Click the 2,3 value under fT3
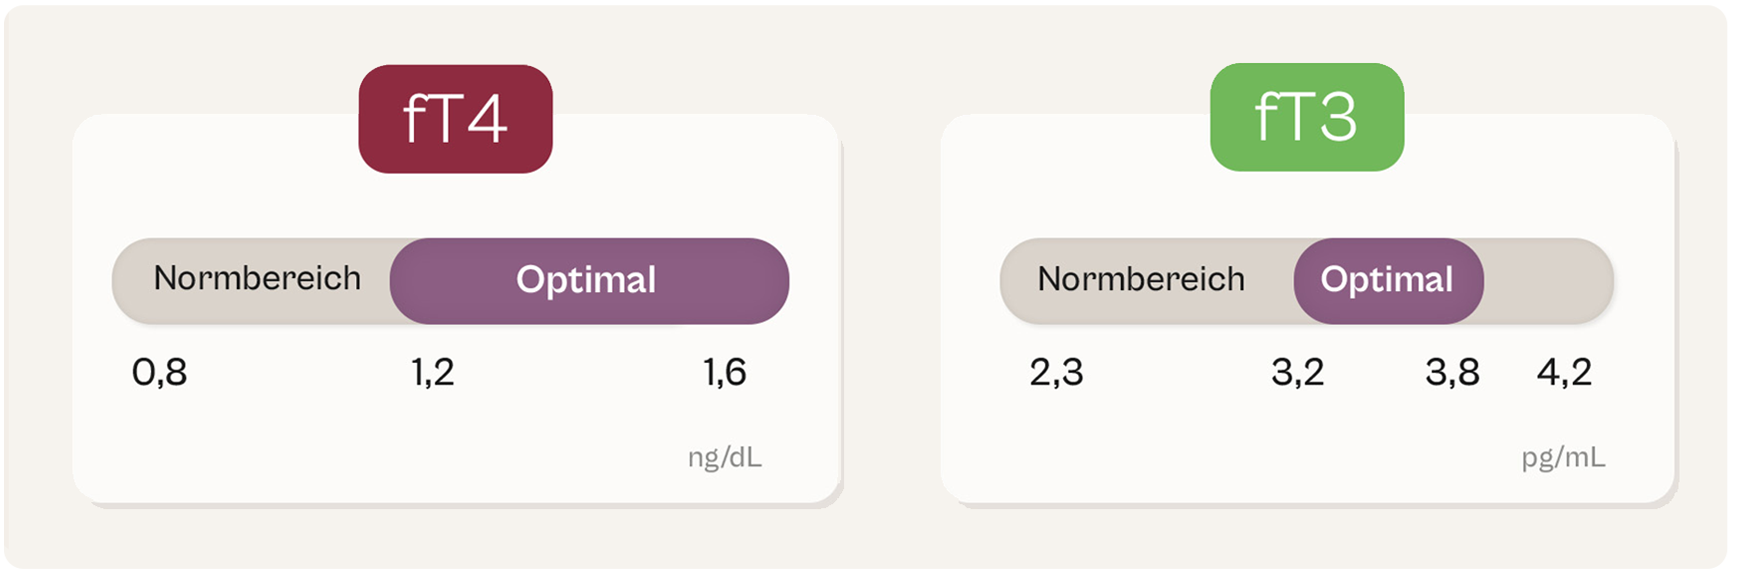 tap(1056, 373)
